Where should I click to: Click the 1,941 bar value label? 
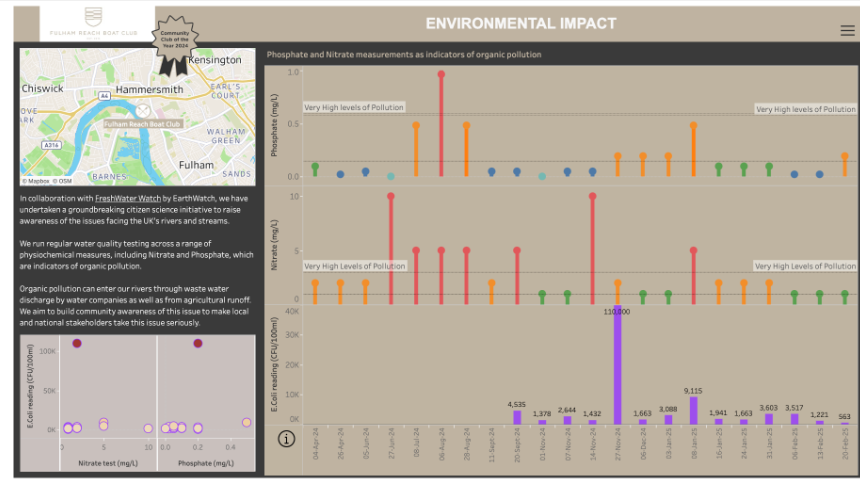pyautogui.click(x=718, y=413)
